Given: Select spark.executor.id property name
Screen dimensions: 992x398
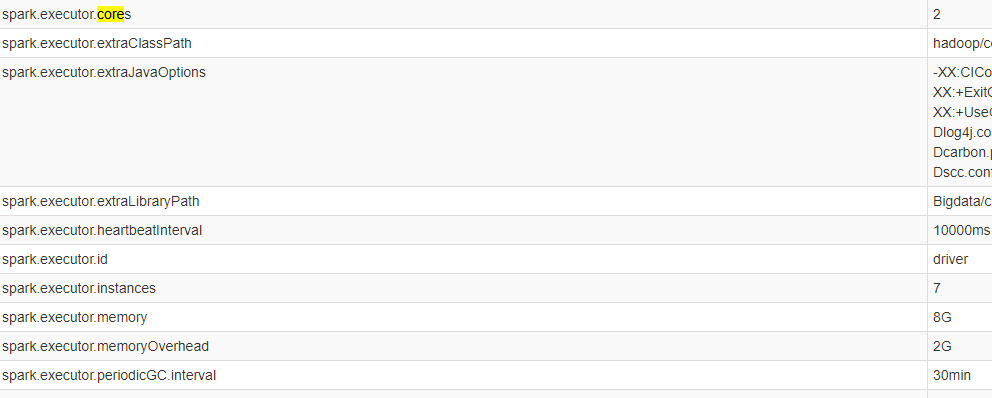Looking at the screenshot, I should (54, 259).
